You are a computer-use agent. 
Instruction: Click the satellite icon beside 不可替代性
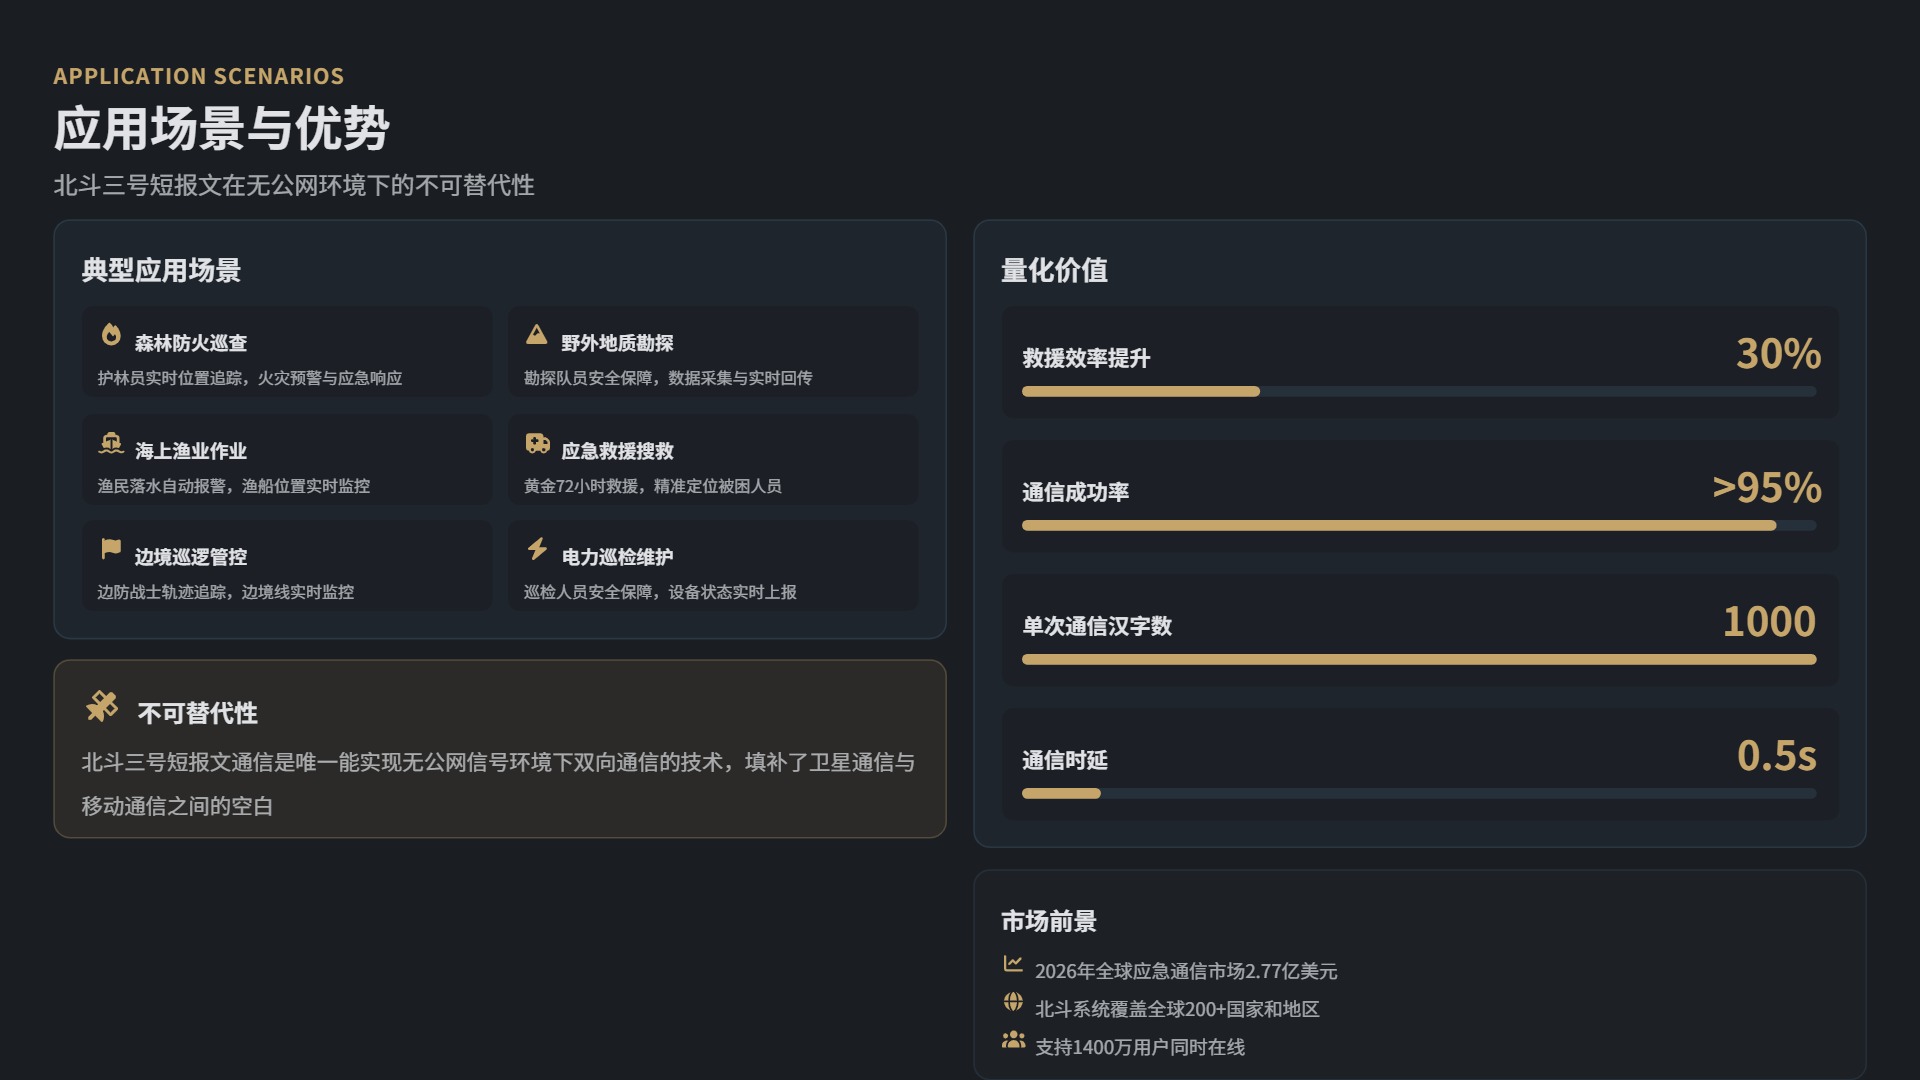(x=102, y=706)
